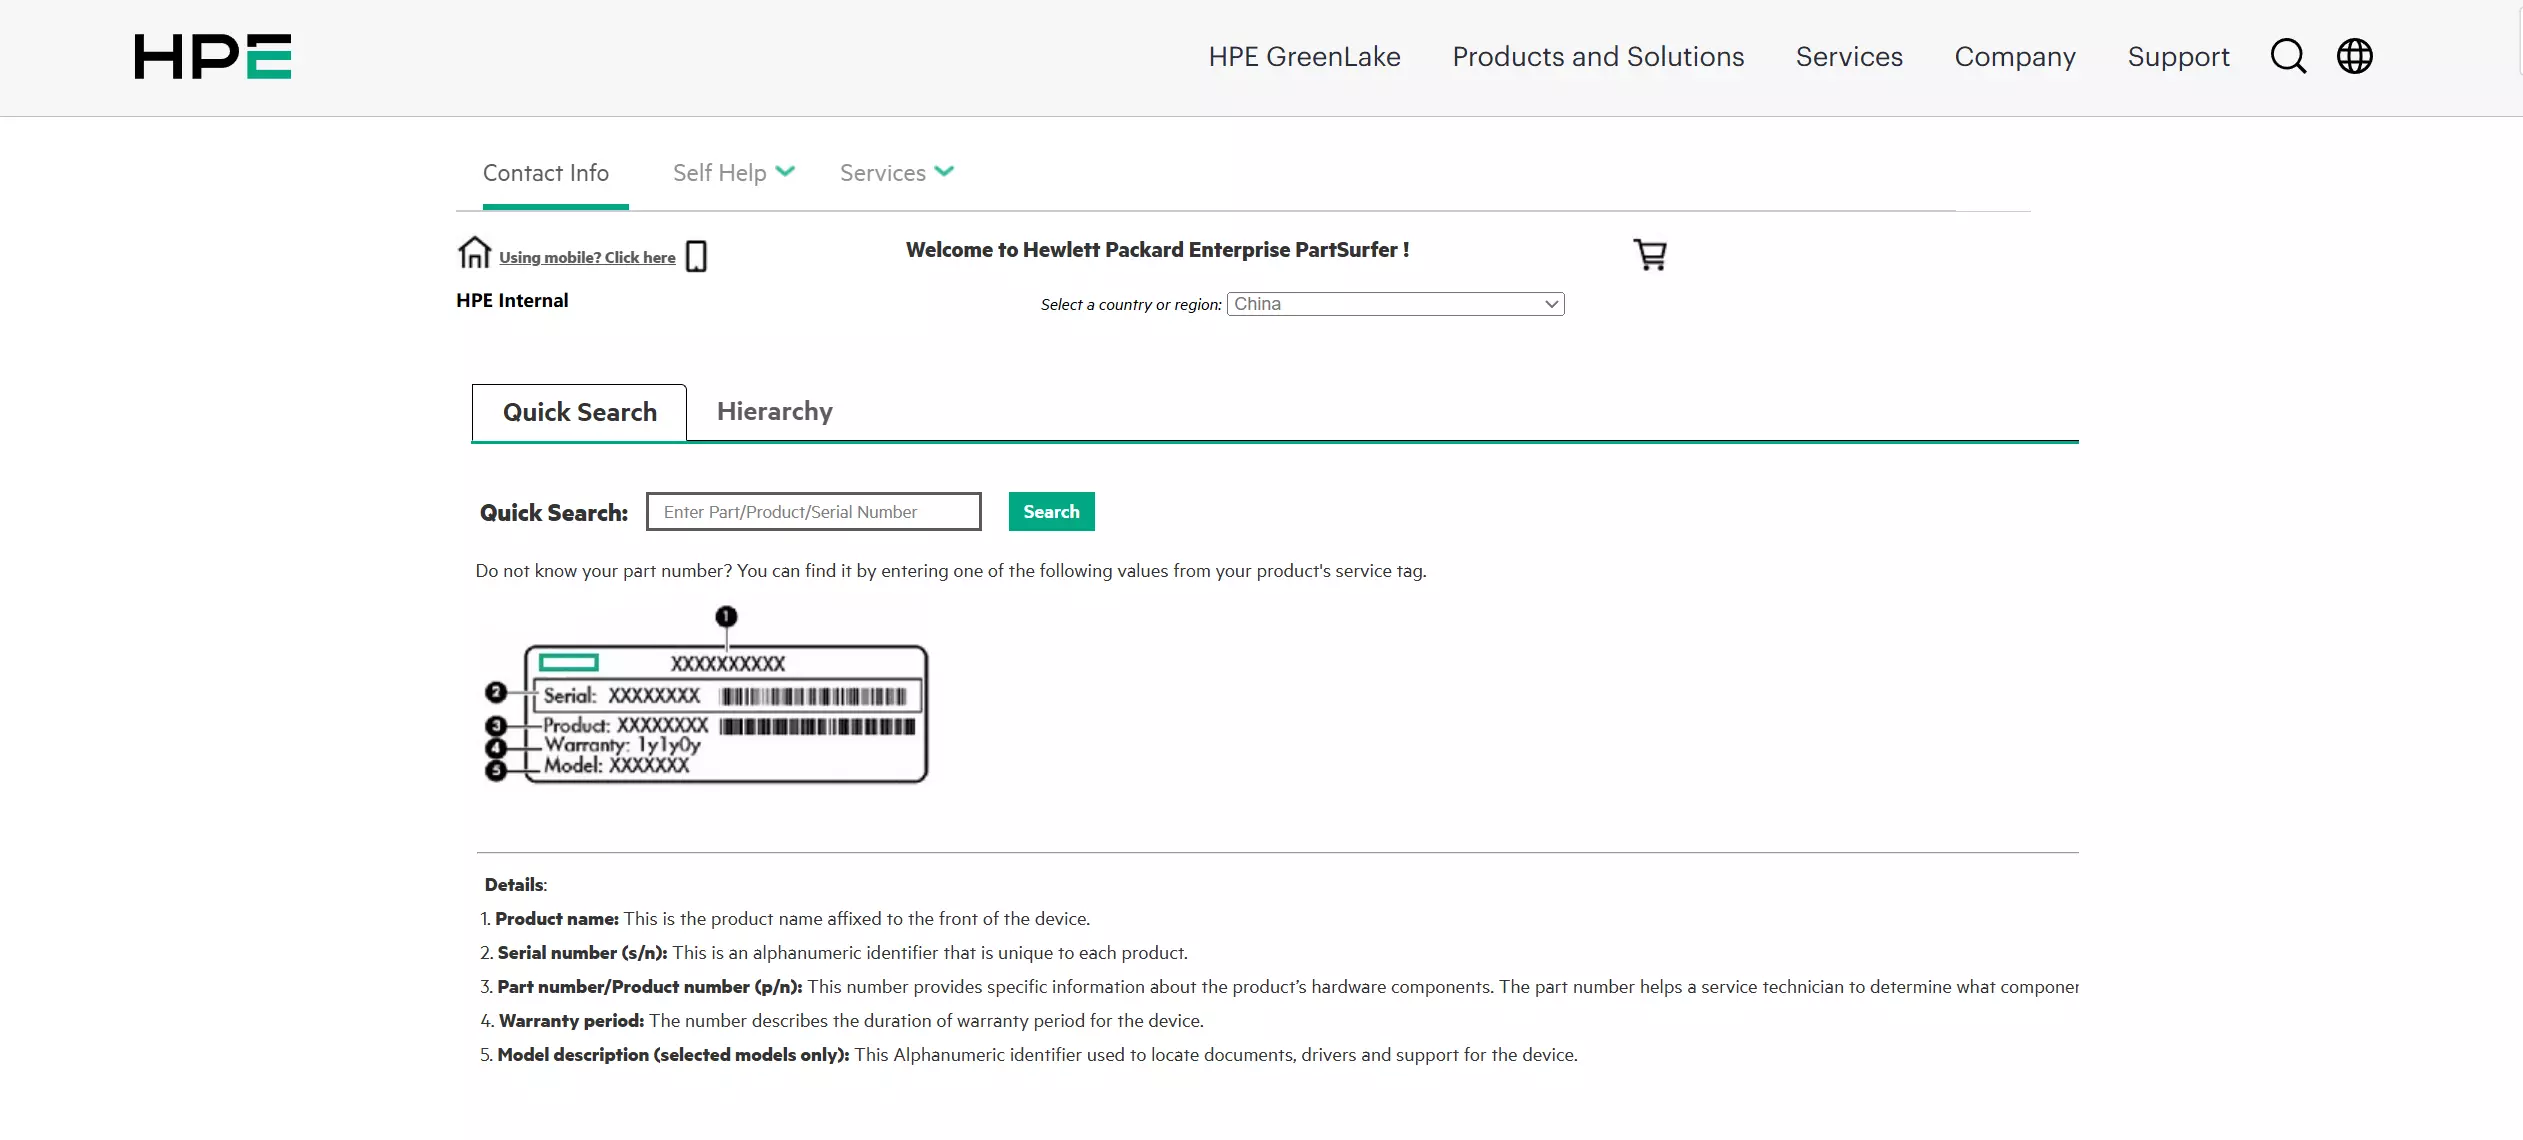Click Company in the header navigation
2523x1140 pixels.
click(2015, 57)
